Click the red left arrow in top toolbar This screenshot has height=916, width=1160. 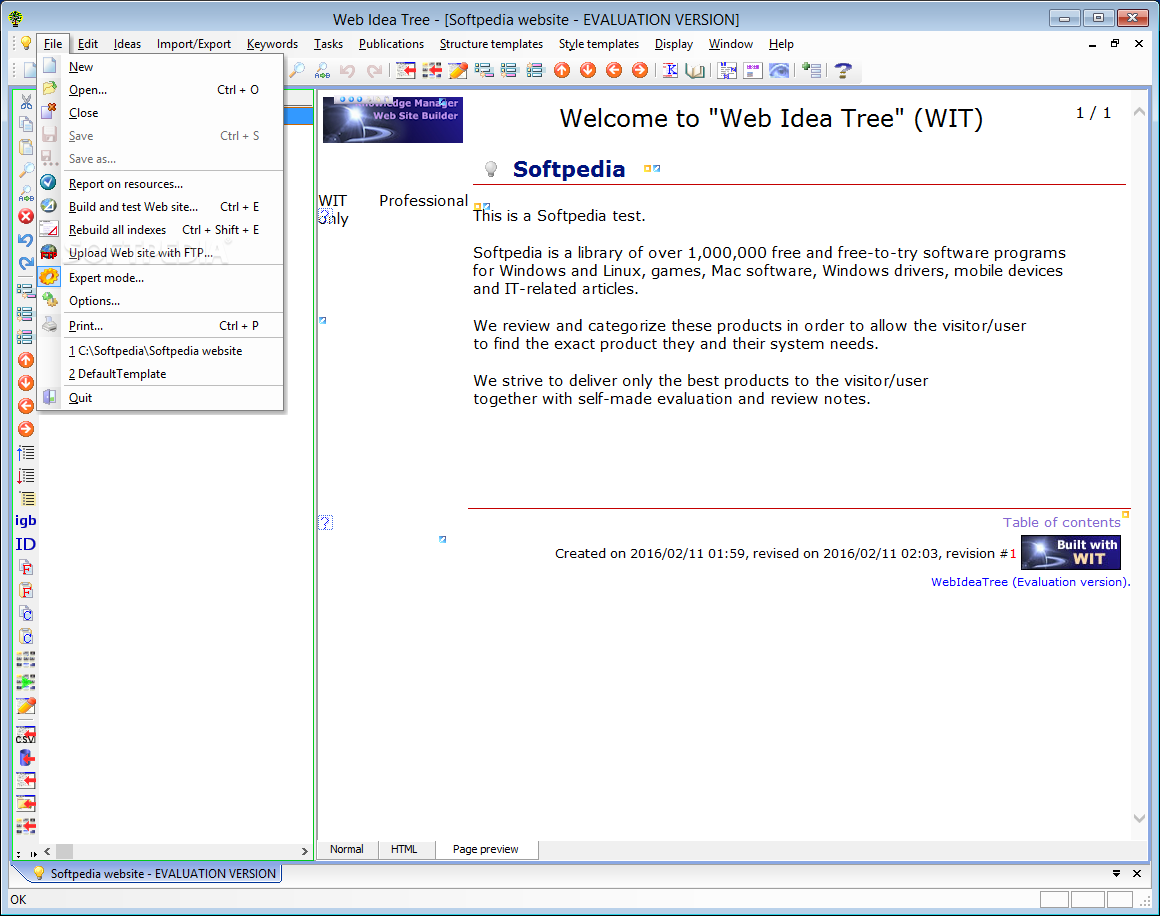tap(614, 70)
